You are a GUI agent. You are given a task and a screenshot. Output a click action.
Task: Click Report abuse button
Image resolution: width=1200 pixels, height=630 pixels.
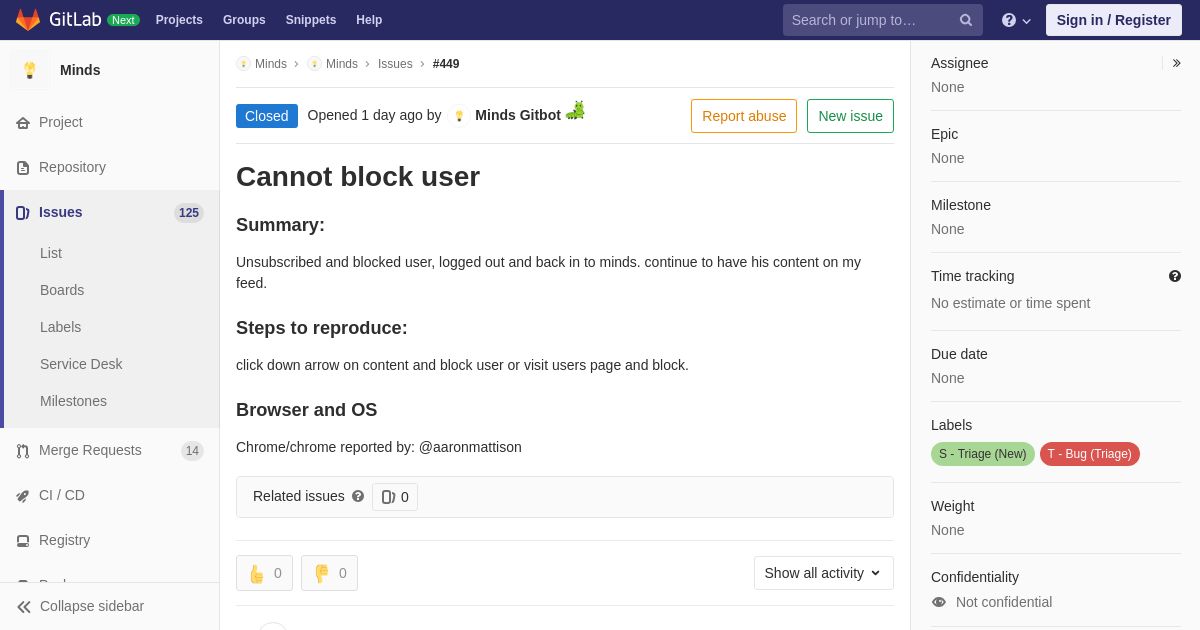pyautogui.click(x=744, y=116)
